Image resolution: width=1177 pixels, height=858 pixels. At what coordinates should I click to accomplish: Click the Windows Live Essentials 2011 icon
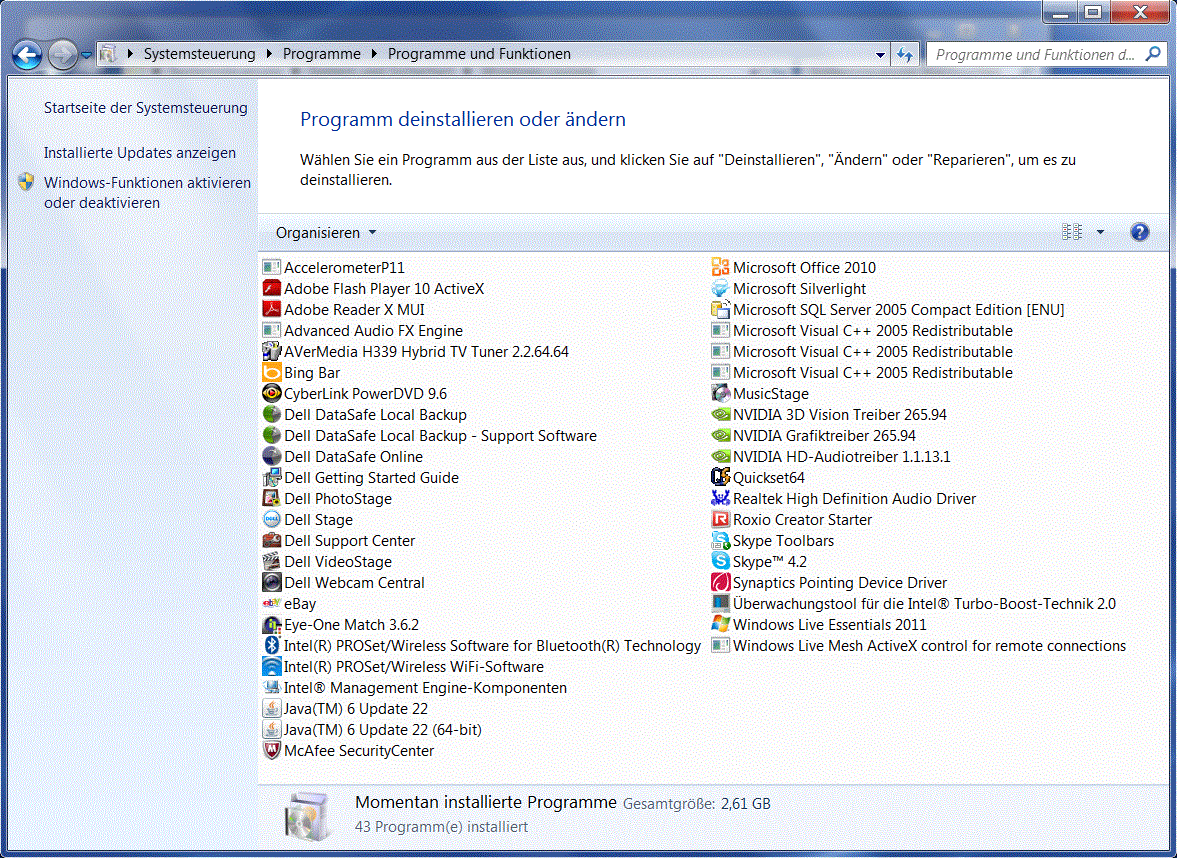(720, 625)
